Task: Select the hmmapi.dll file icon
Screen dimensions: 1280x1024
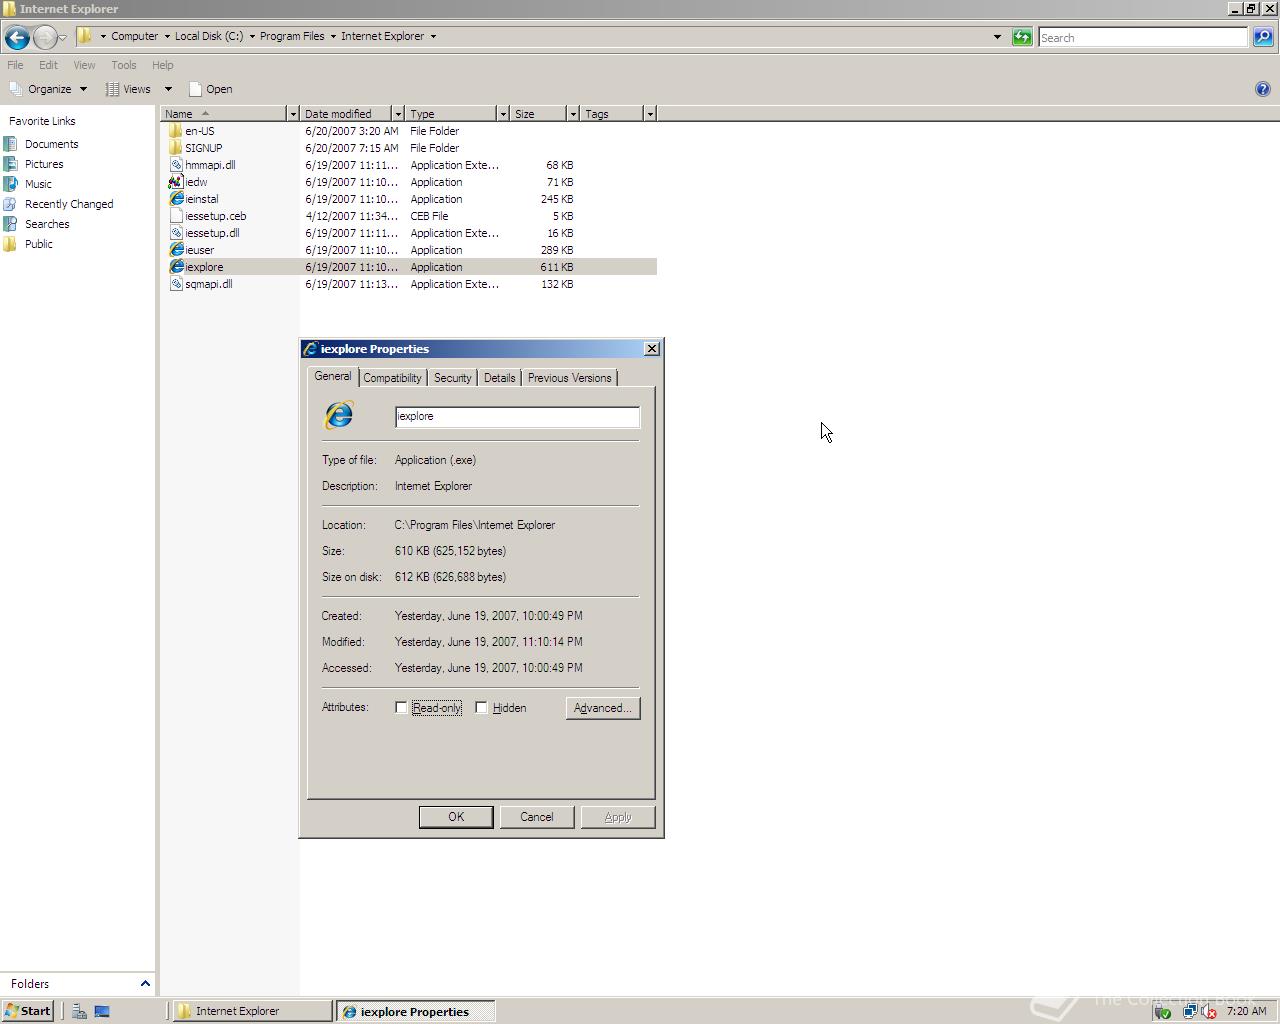Action: (176, 165)
